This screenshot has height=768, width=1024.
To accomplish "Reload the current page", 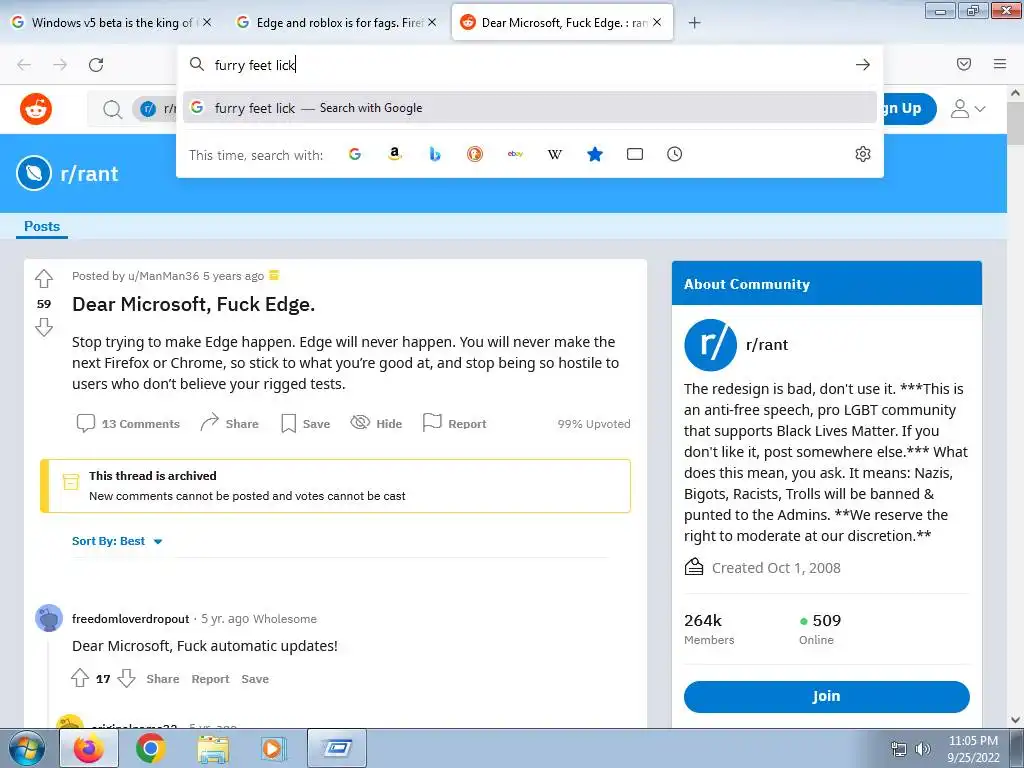I will click(x=96, y=65).
